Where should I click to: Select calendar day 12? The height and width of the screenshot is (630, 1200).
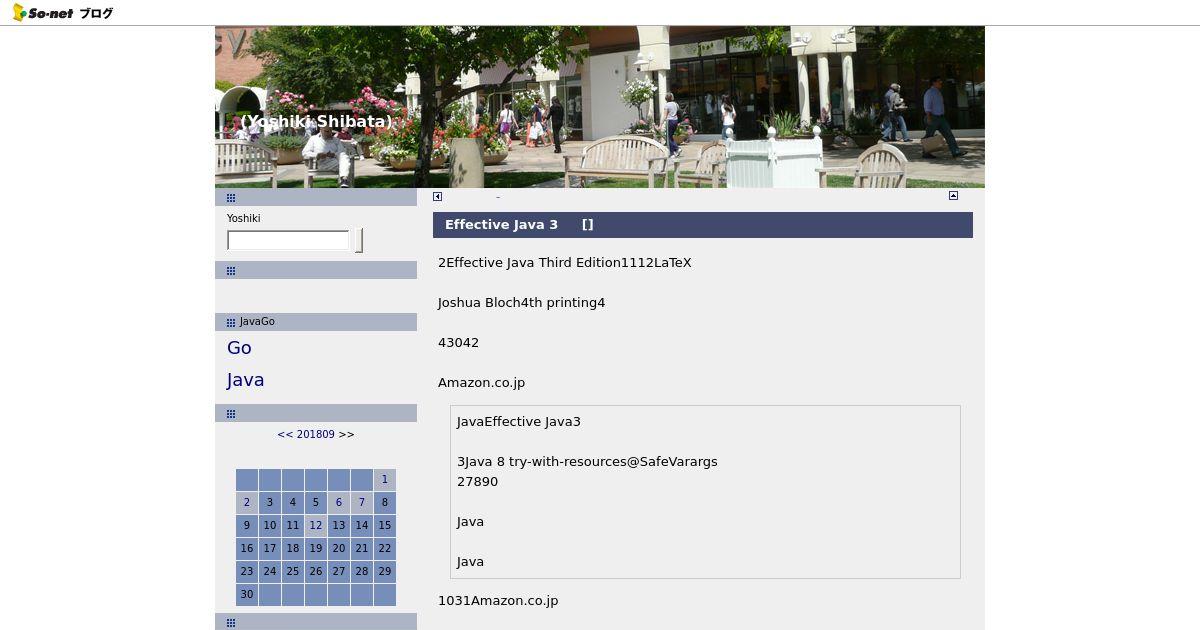coord(316,526)
